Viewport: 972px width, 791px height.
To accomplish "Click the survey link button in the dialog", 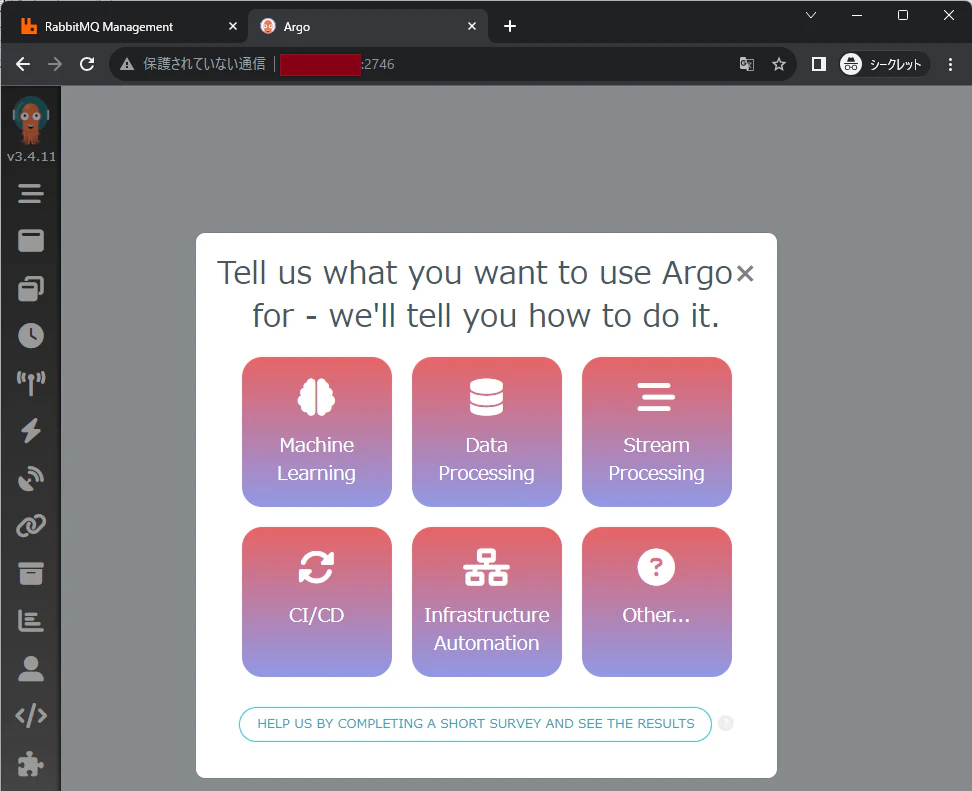I will (x=475, y=723).
